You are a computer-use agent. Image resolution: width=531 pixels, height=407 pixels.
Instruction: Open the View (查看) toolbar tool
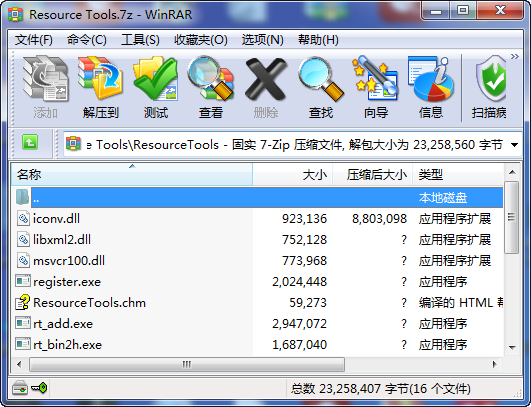[211, 79]
